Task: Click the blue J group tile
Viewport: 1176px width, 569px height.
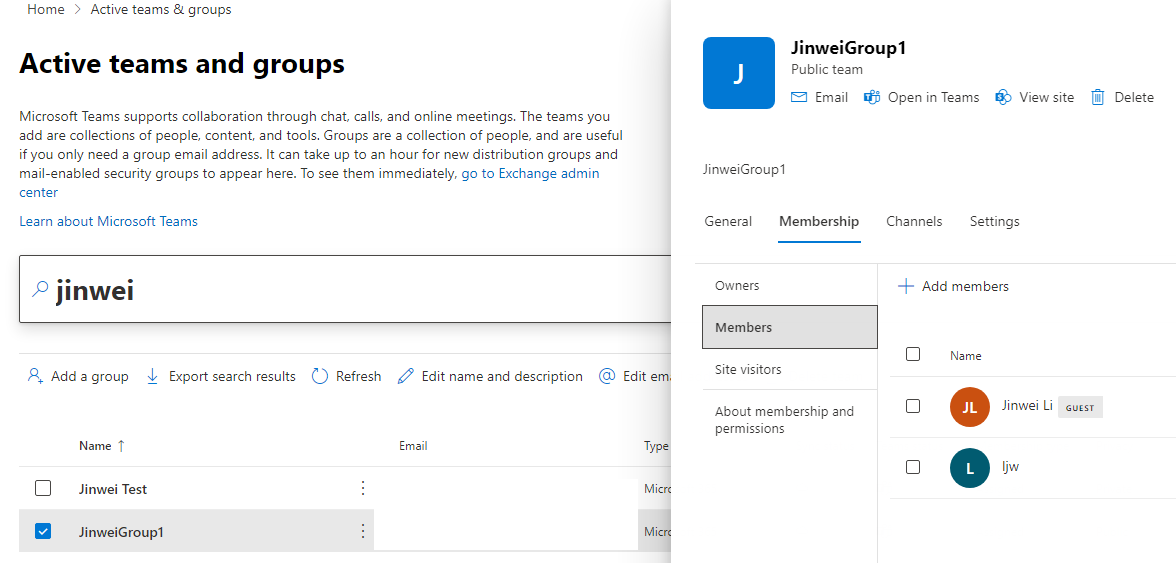Action: 739,73
